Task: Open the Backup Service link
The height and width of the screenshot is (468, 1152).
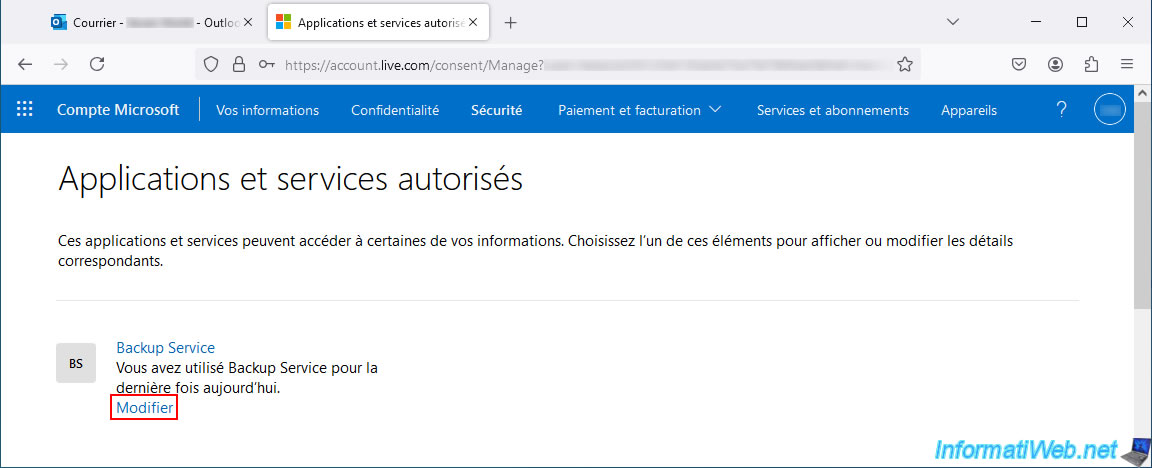Action: coord(165,348)
